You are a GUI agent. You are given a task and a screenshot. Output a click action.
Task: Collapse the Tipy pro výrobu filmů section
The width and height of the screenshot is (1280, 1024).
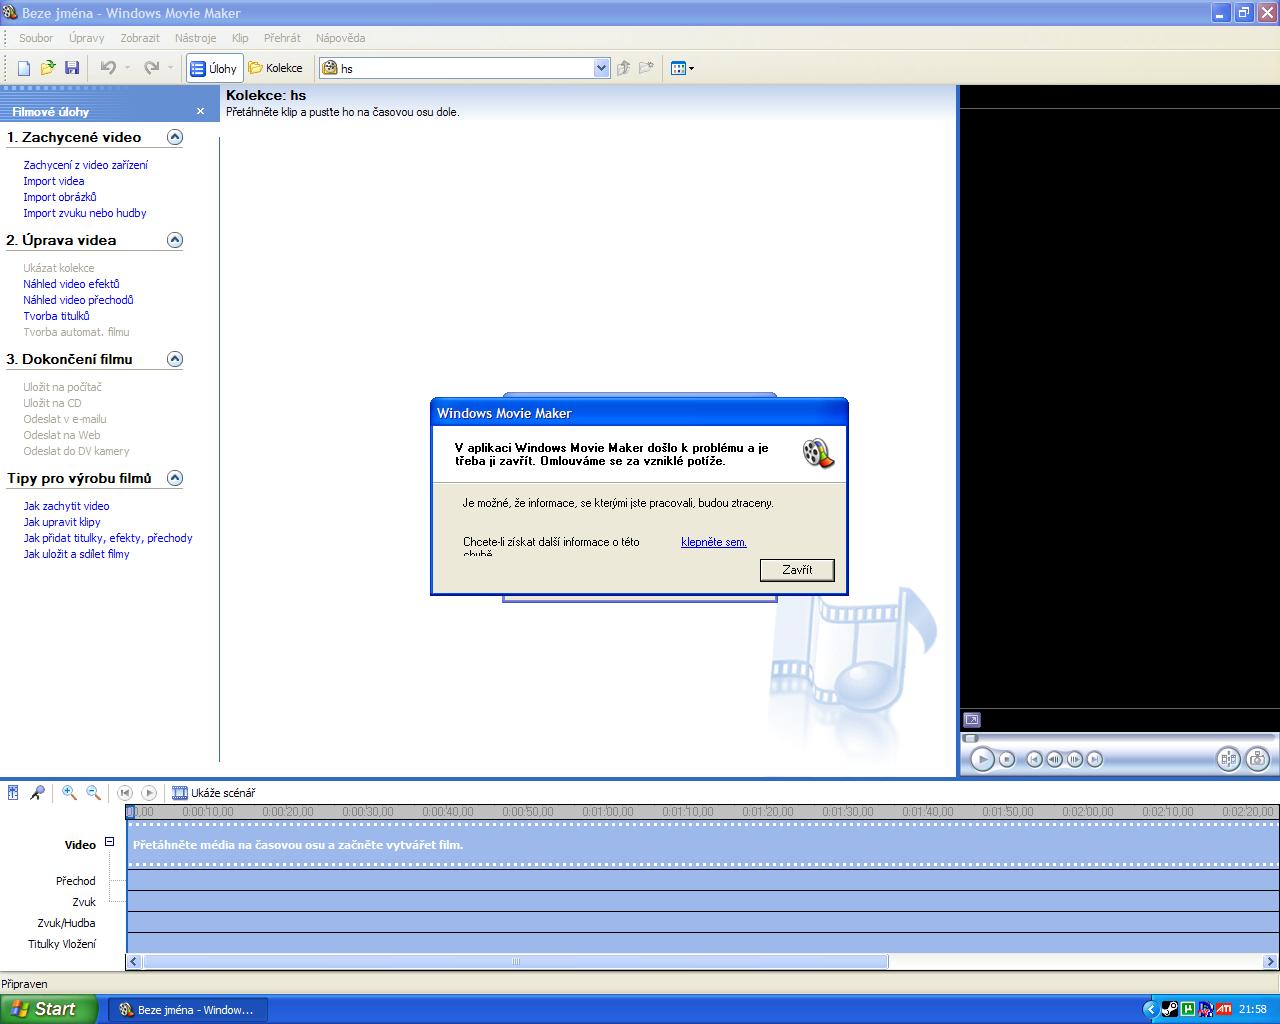175,478
